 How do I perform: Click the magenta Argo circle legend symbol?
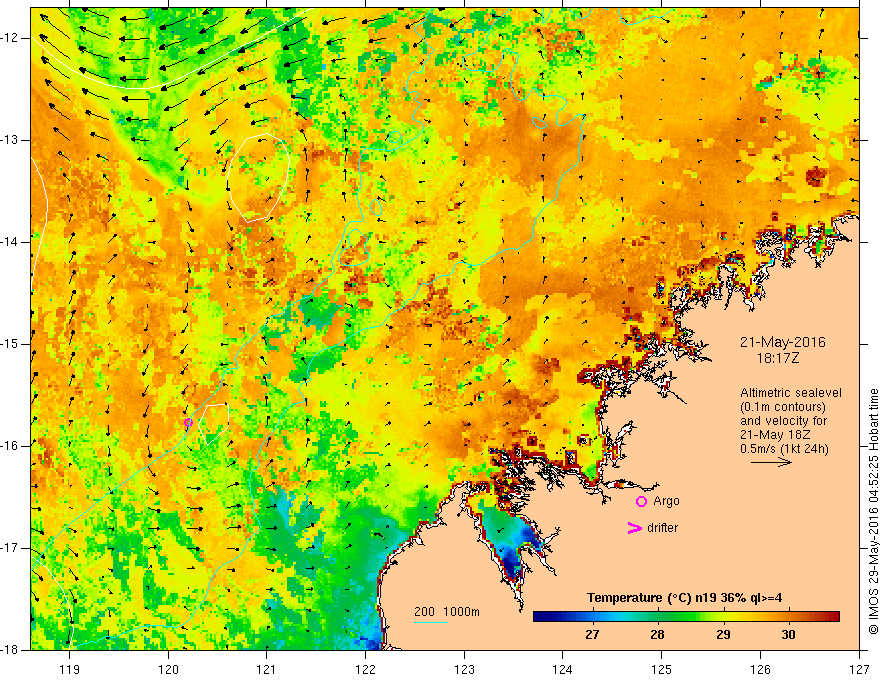click(x=641, y=502)
